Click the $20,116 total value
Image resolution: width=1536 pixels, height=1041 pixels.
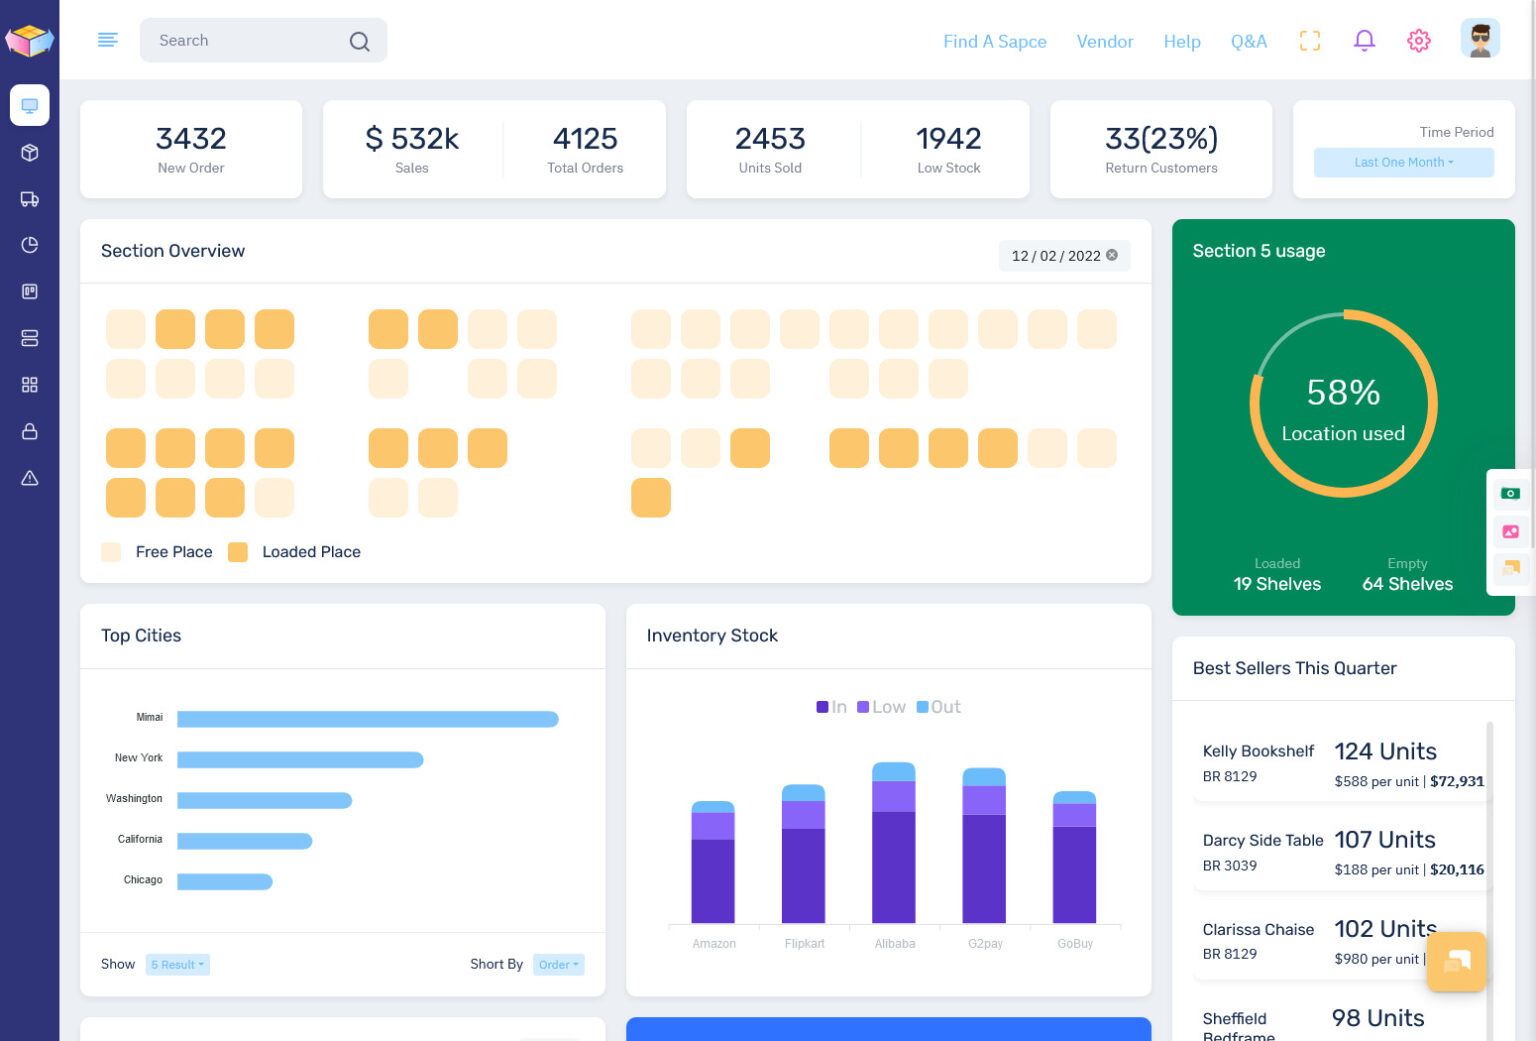tap(1457, 870)
